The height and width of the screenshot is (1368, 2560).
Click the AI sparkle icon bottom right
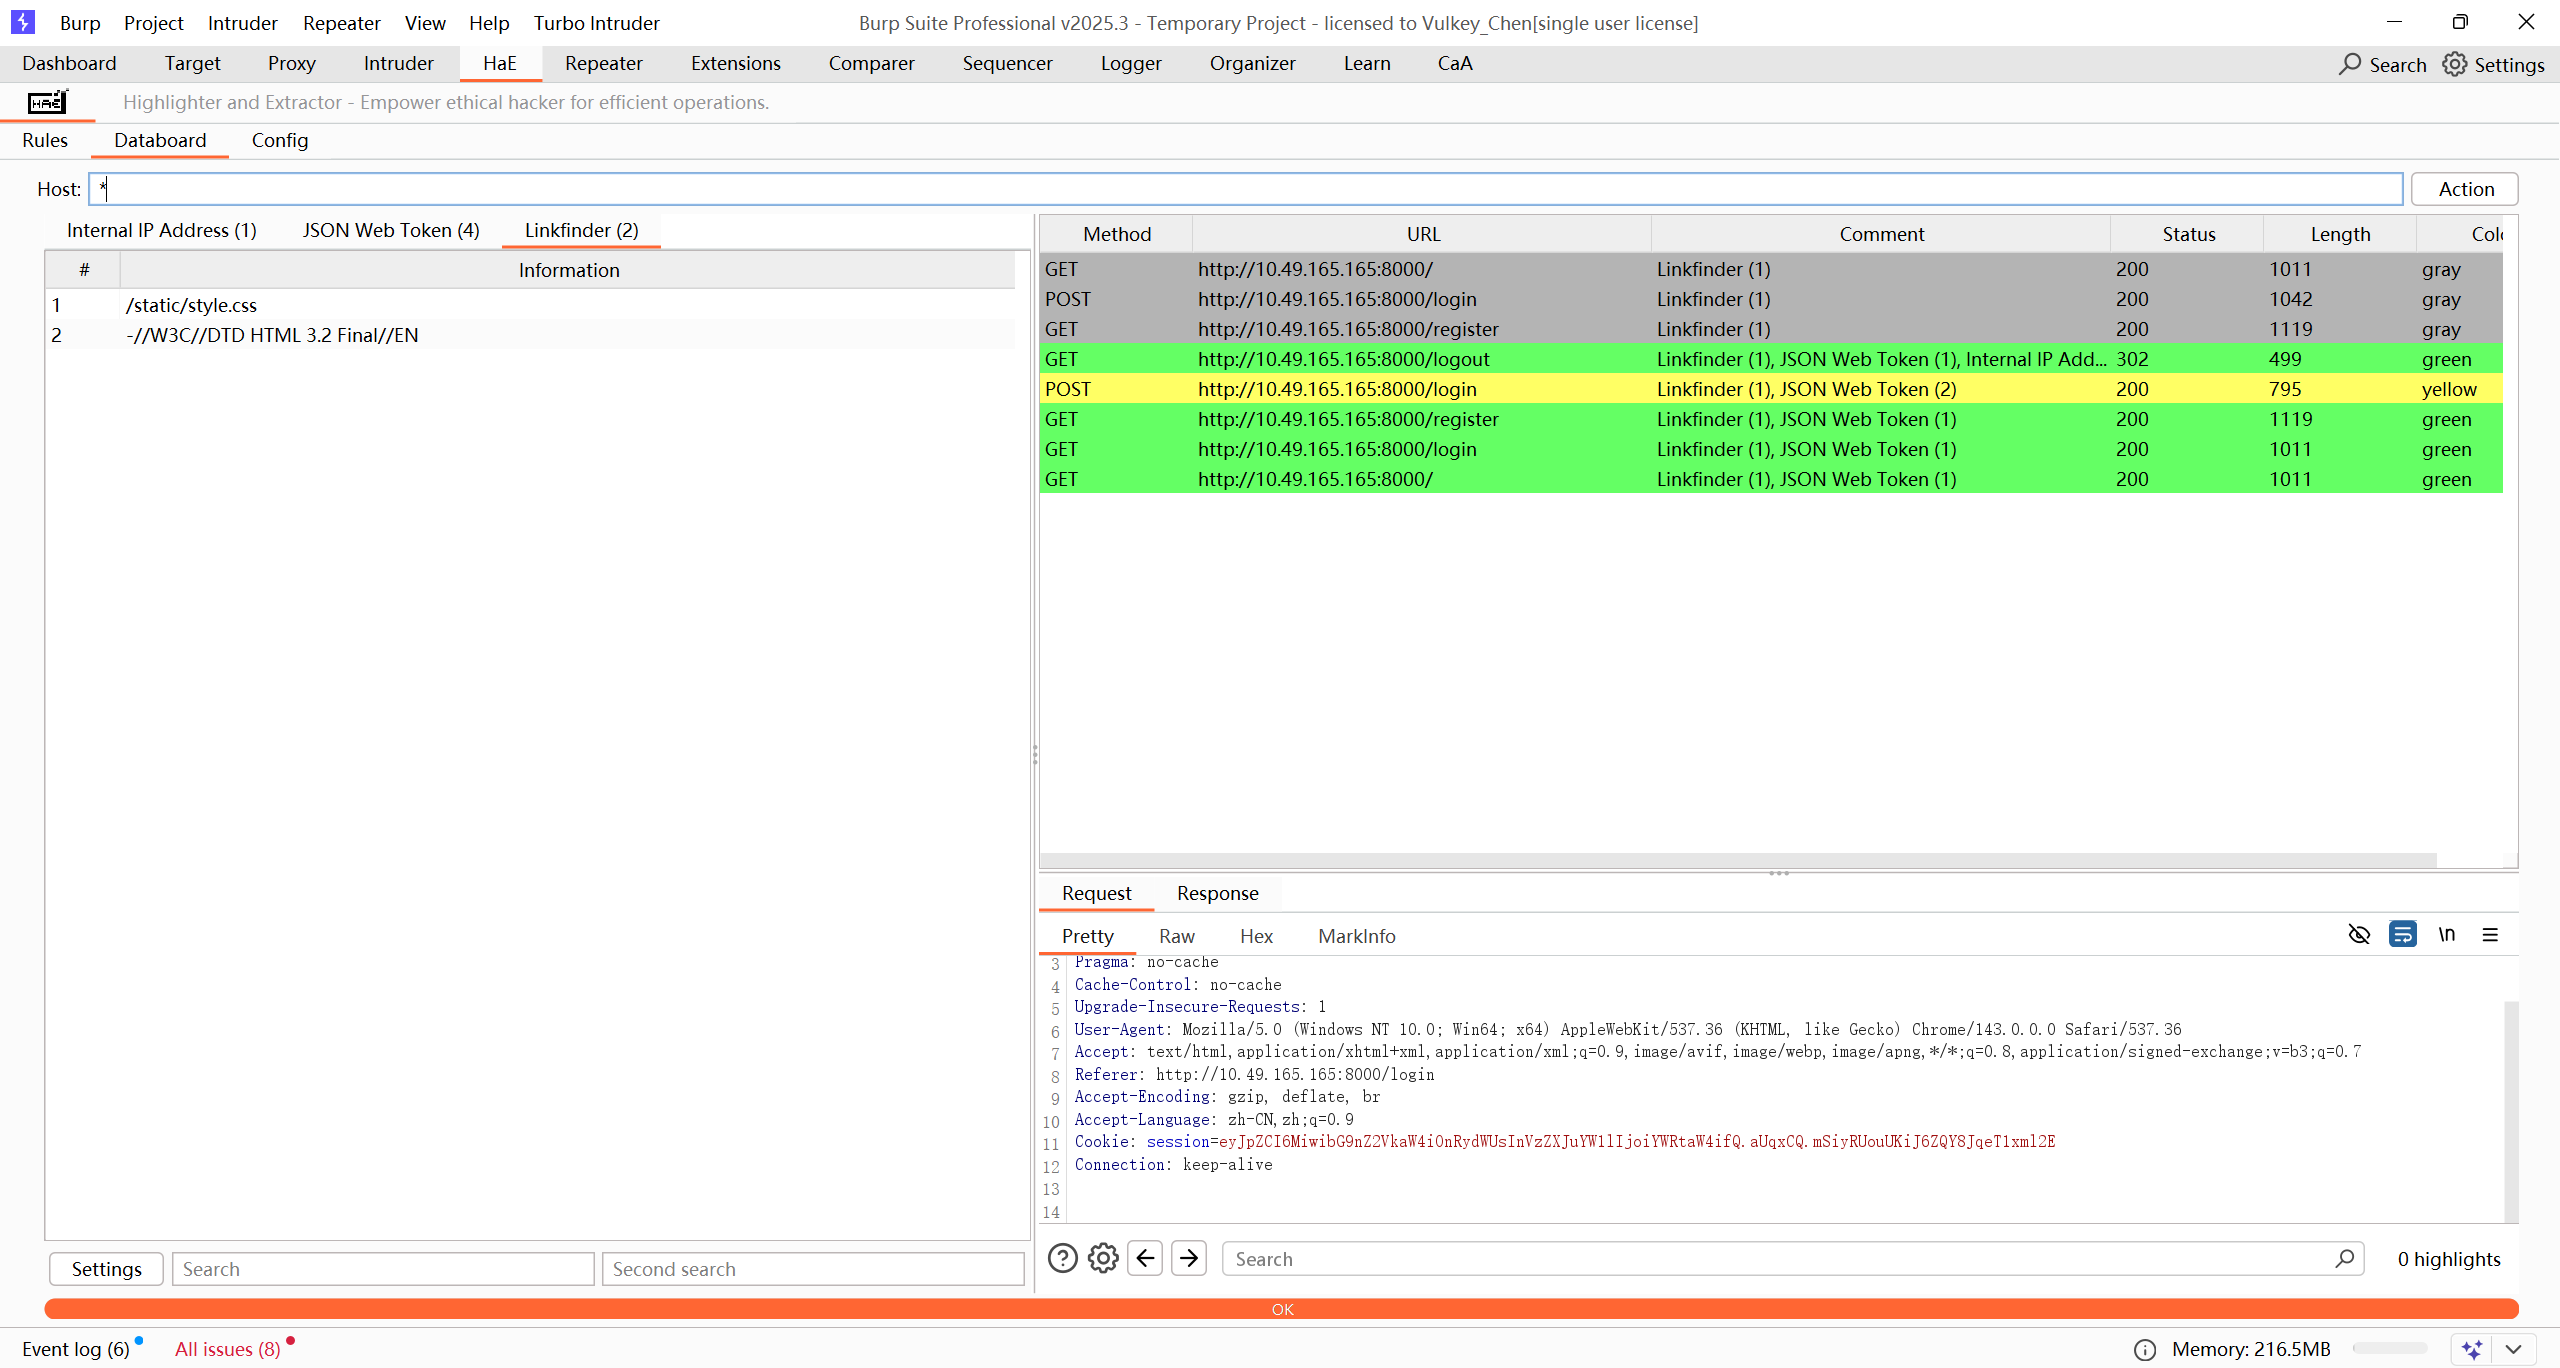point(2471,1350)
